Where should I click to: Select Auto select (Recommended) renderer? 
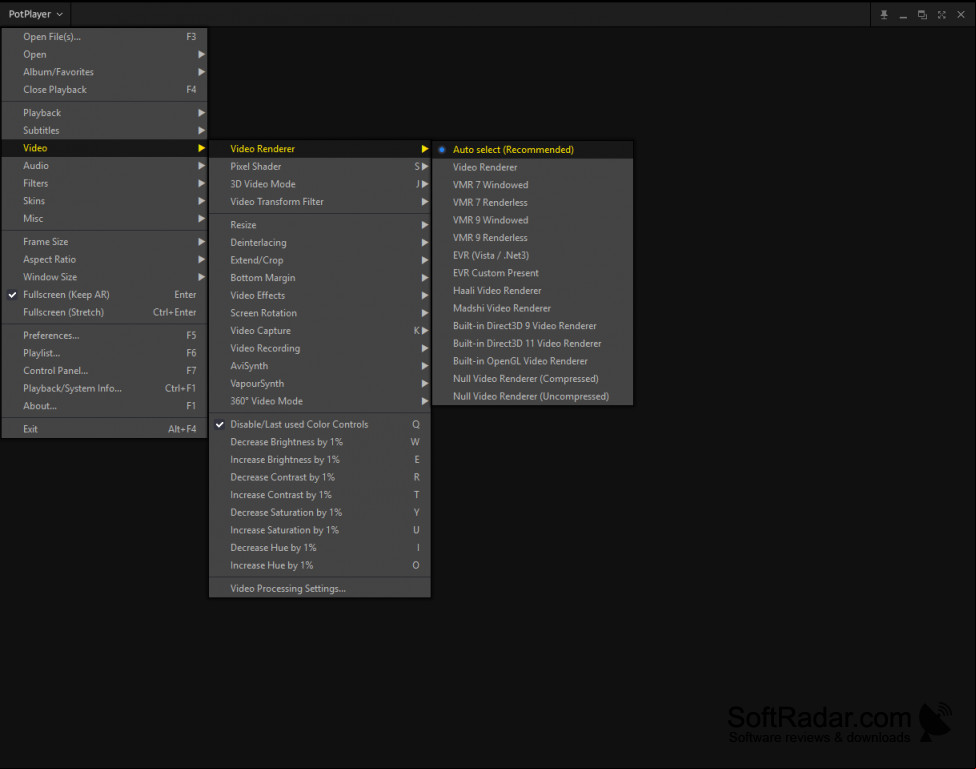tap(533, 149)
